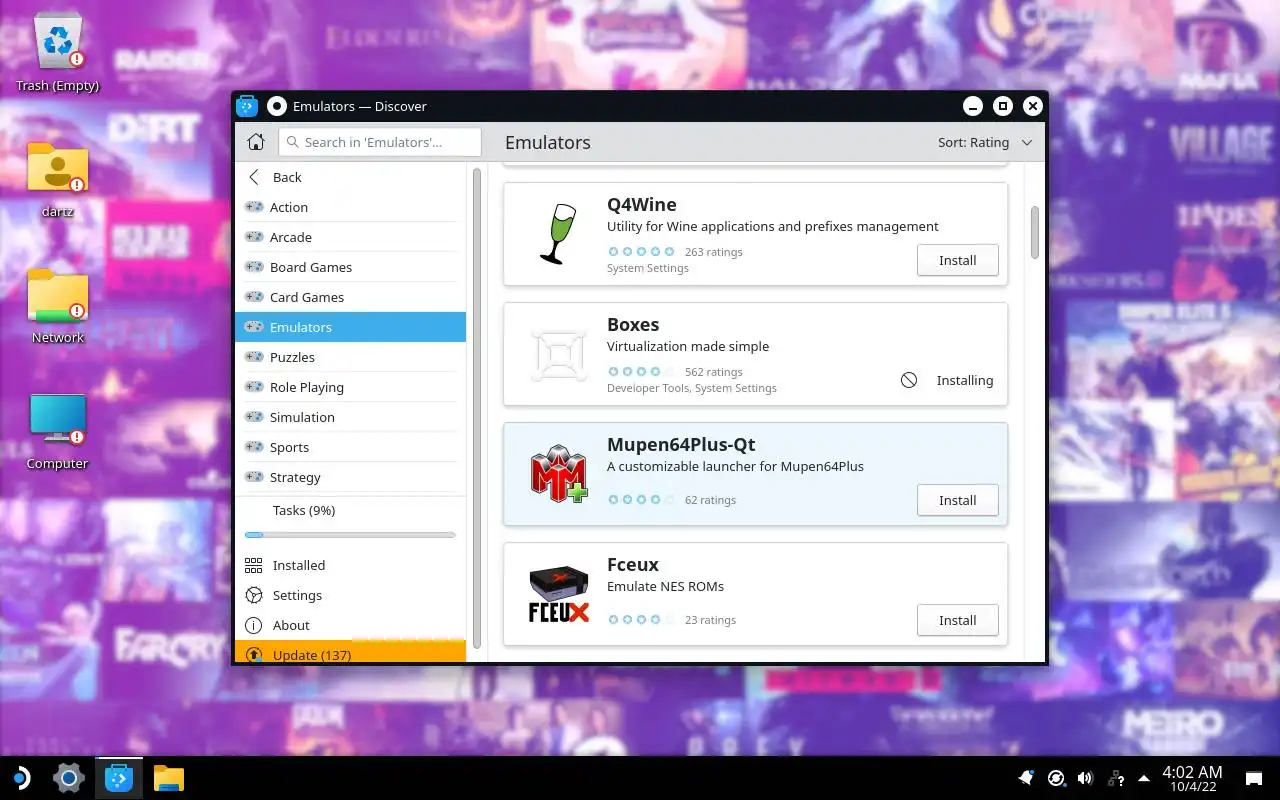Click 'Emulate NES ROMs' description text

[665, 587]
